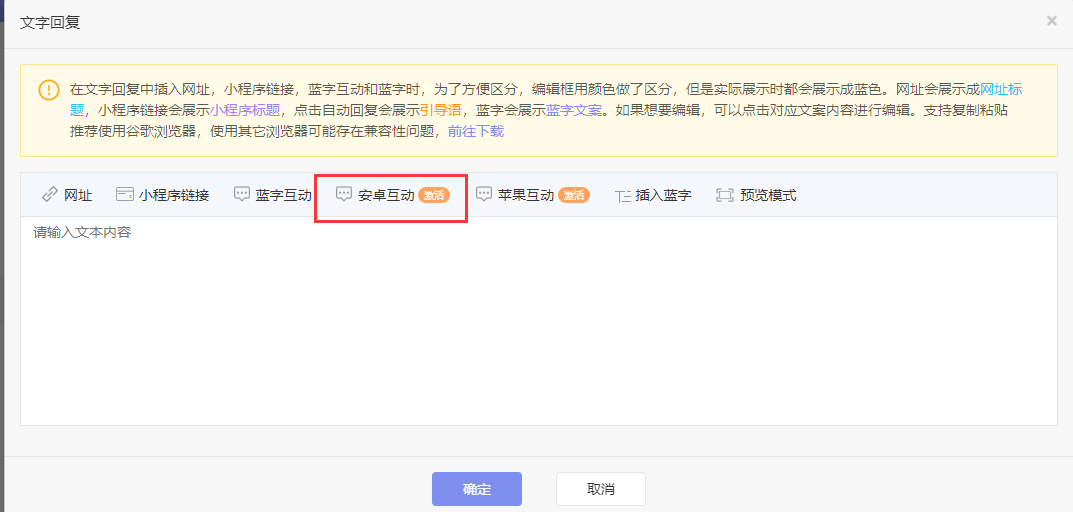The image size is (1073, 512).
Task: Click the 蓝字文案 sample text
Action: [574, 110]
